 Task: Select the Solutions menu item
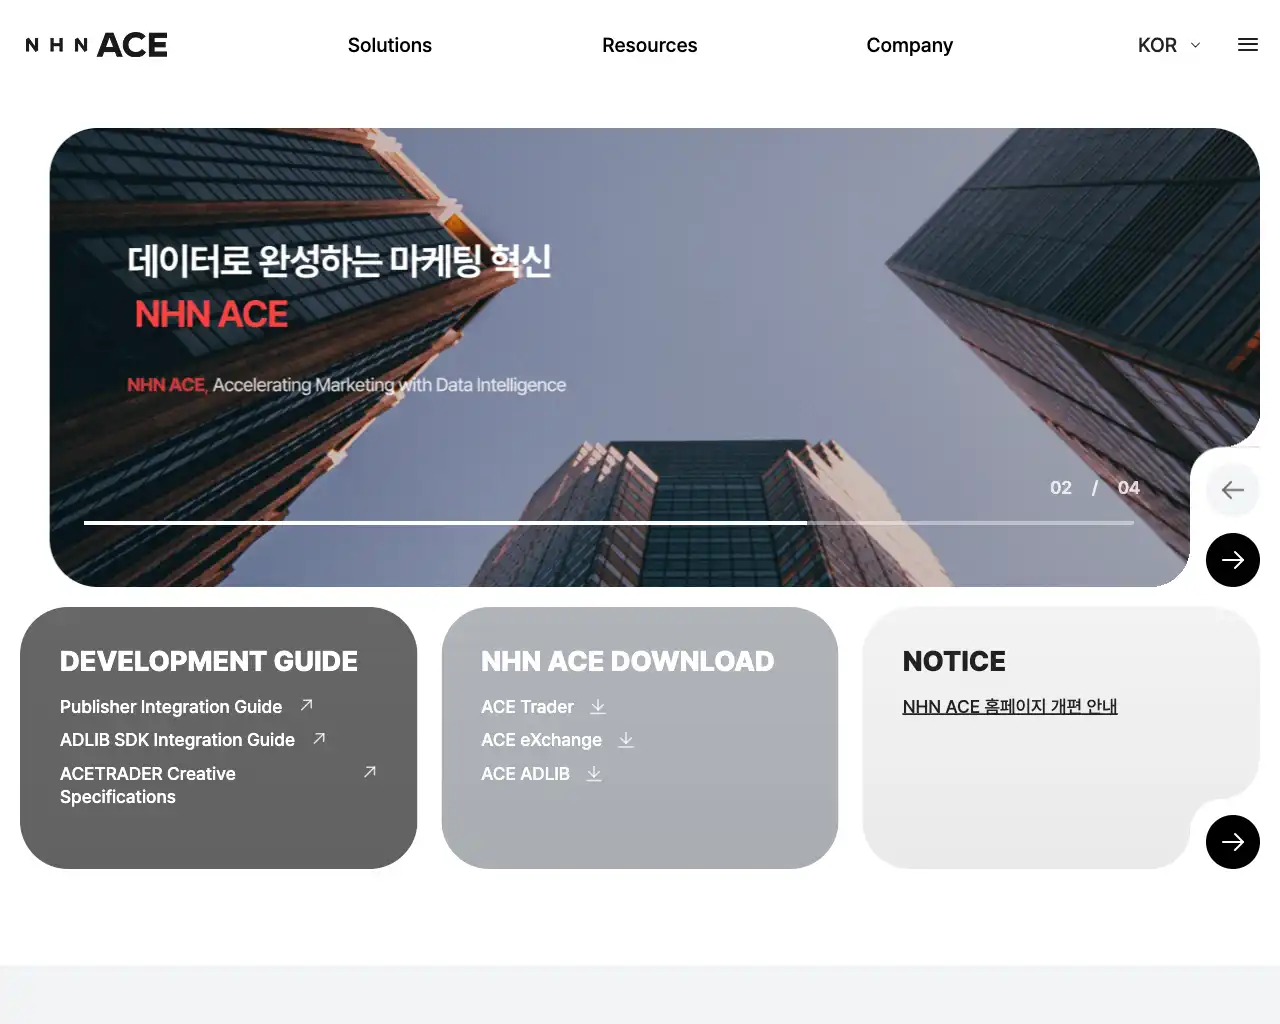(389, 45)
